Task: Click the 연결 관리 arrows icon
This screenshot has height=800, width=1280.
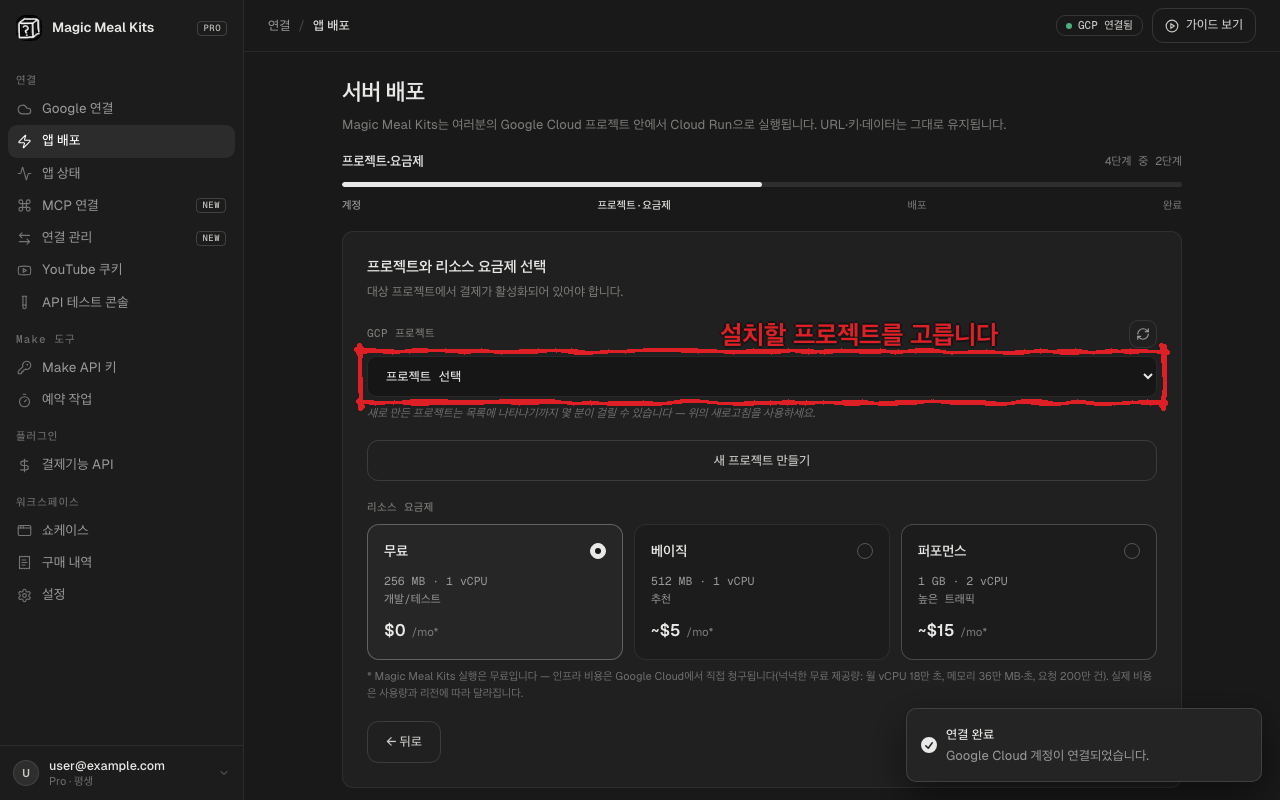Action: point(25,238)
